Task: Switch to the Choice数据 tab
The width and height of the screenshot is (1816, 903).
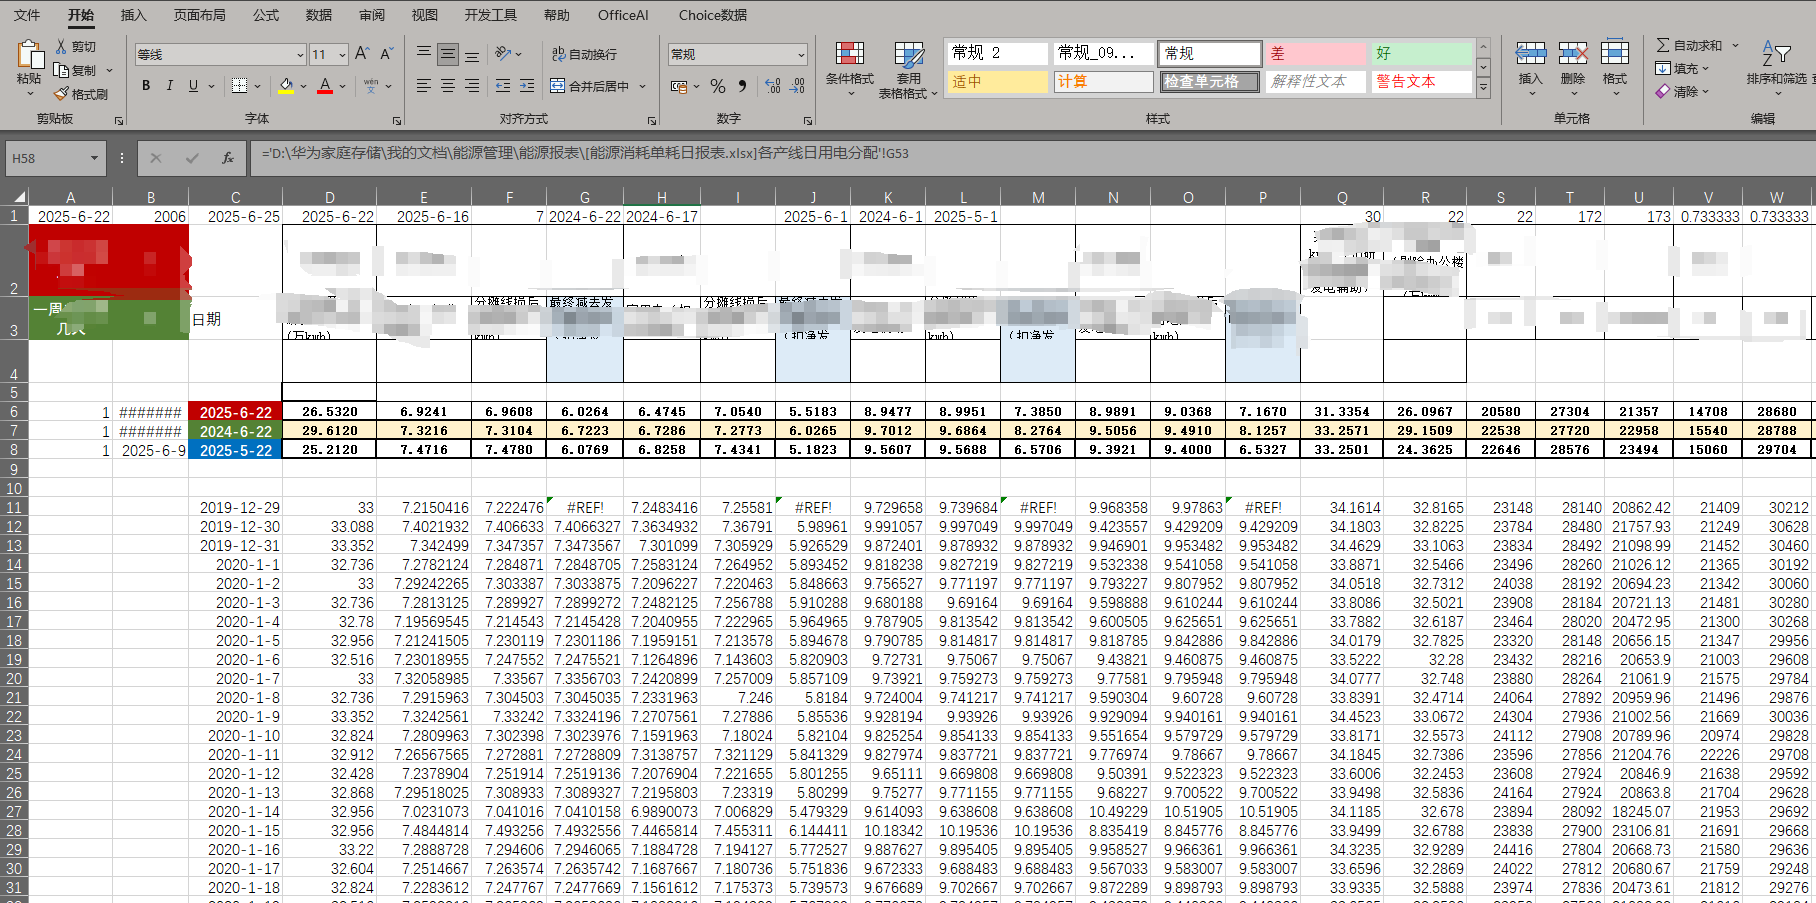Action: [x=713, y=15]
